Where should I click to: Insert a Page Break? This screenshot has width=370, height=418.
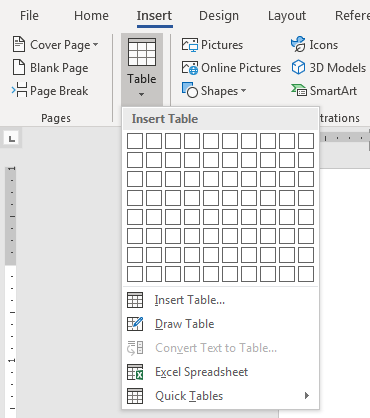tap(50, 91)
